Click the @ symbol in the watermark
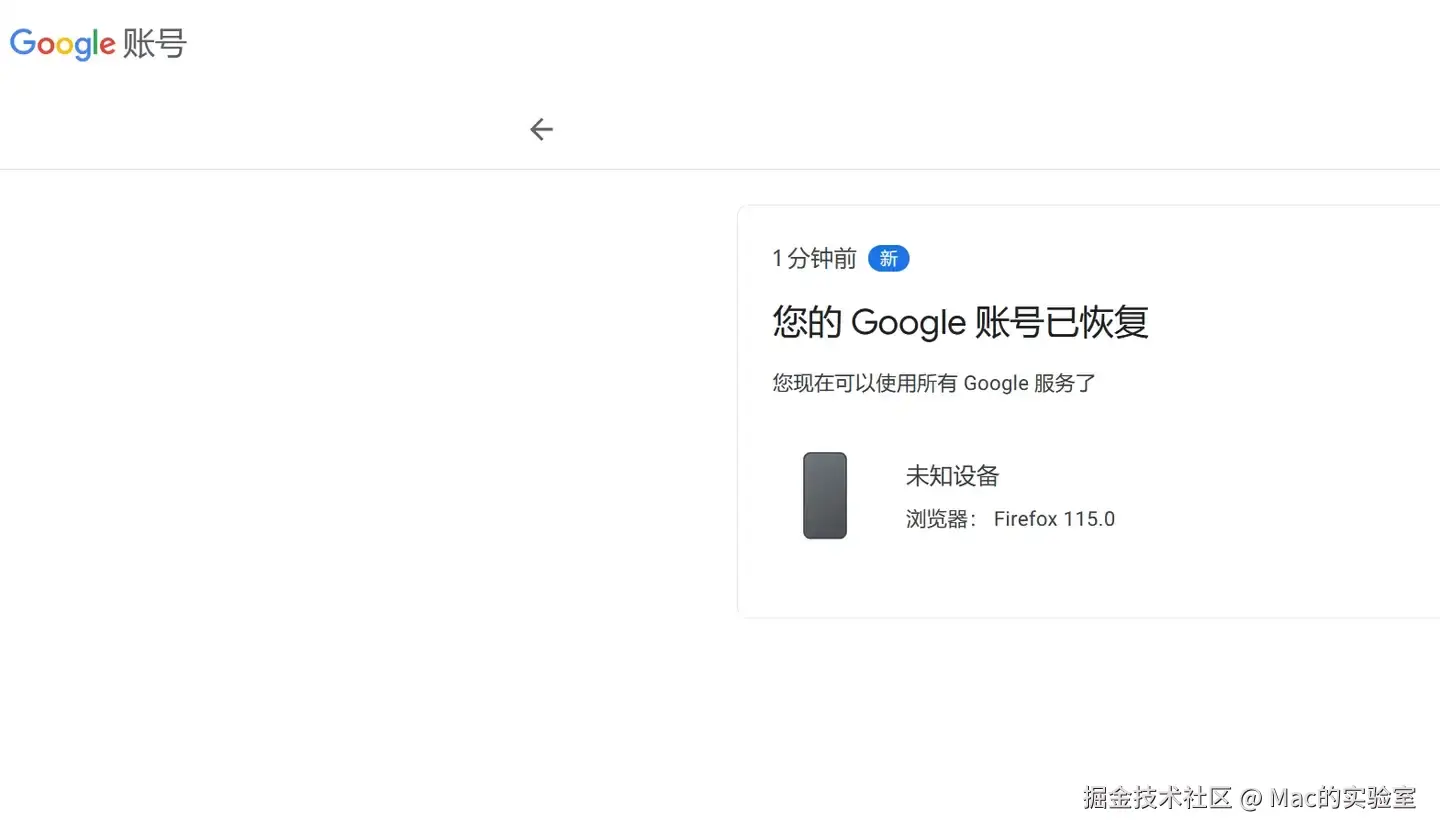The image size is (1440, 835). (x=1250, y=798)
